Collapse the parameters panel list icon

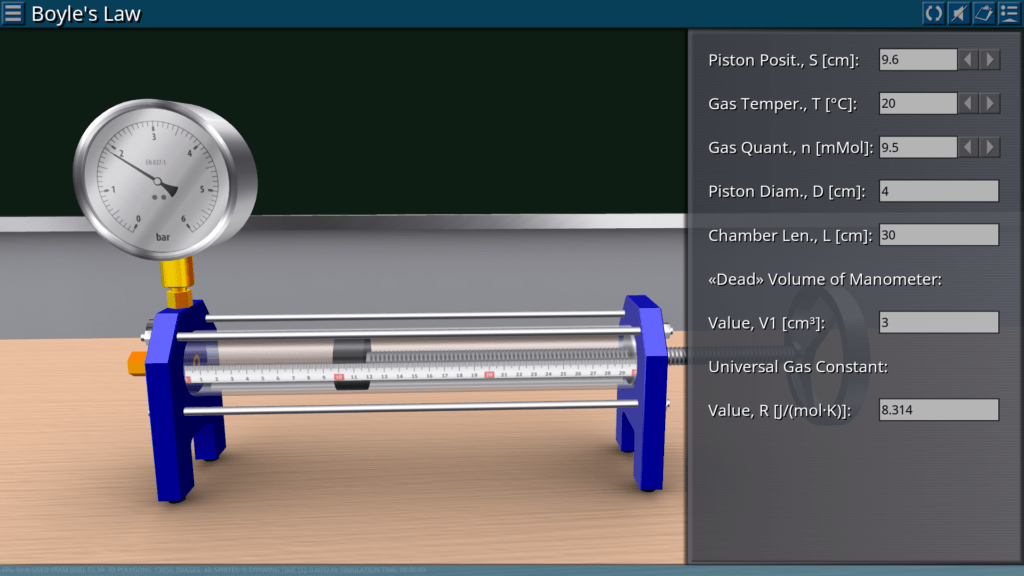click(x=1008, y=13)
